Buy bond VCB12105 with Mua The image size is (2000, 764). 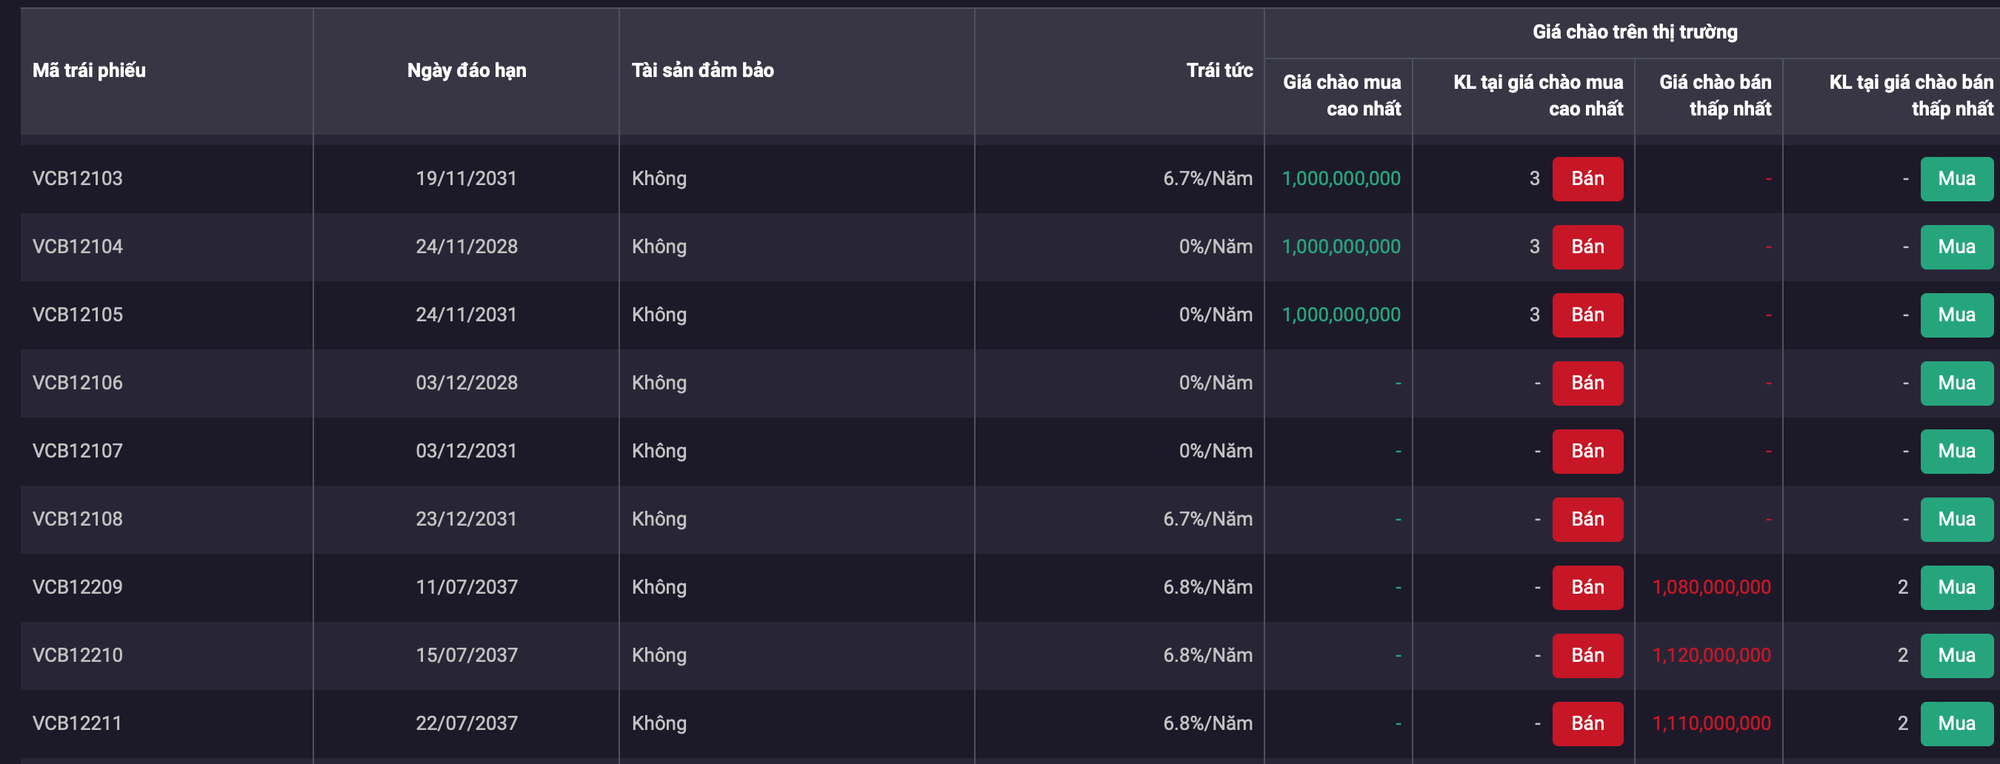[1956, 315]
